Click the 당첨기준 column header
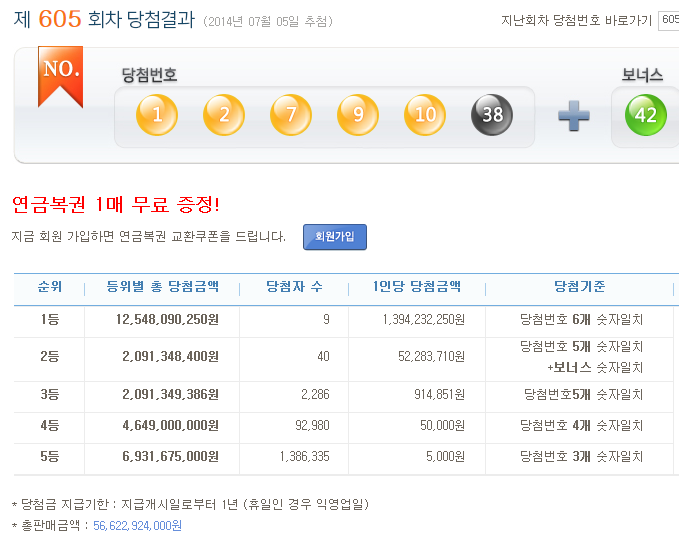 (x=579, y=286)
